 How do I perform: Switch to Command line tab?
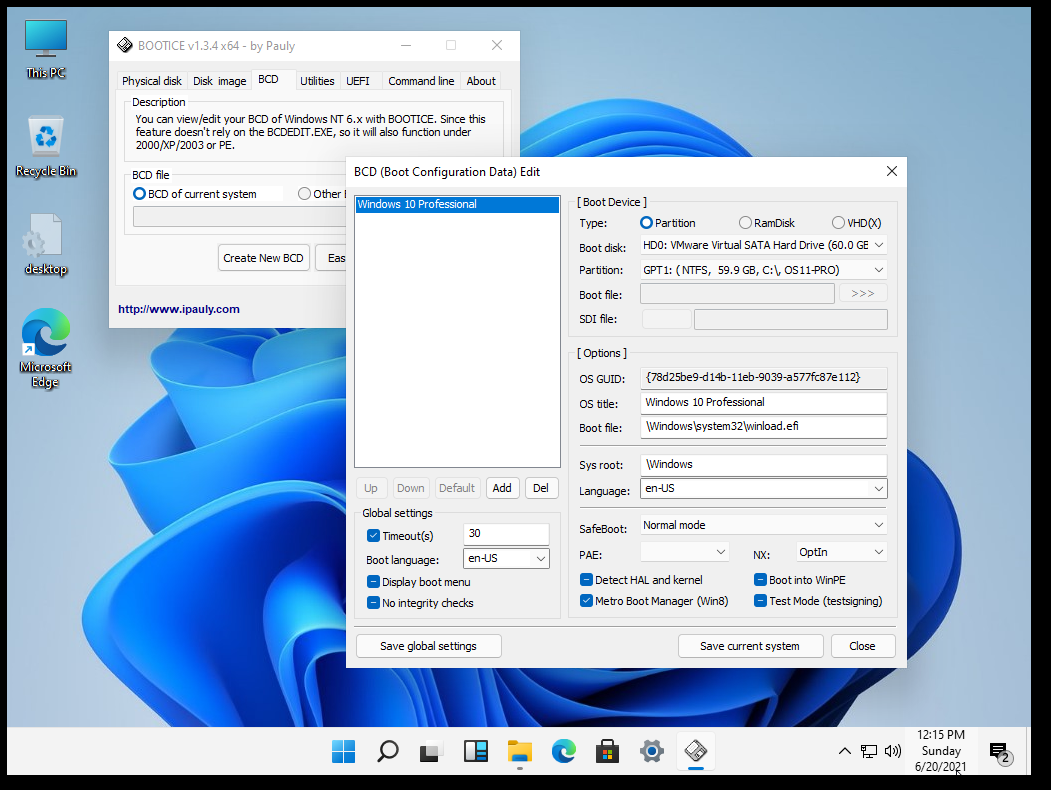421,81
